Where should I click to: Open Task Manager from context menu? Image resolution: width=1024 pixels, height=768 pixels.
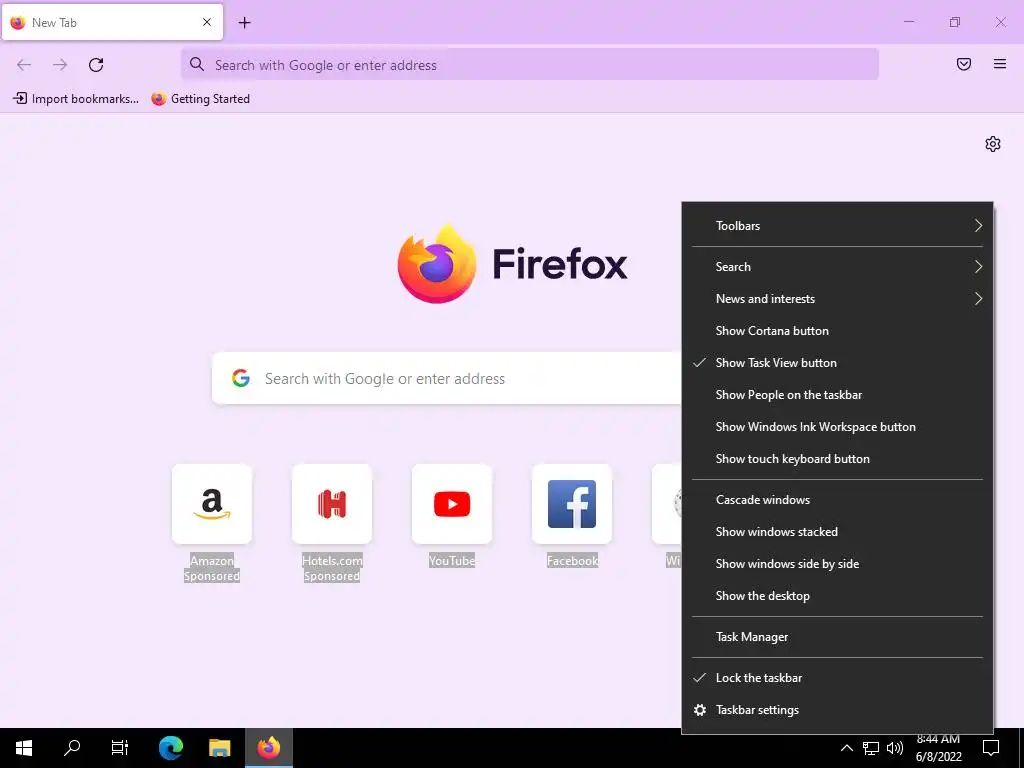[837, 637]
